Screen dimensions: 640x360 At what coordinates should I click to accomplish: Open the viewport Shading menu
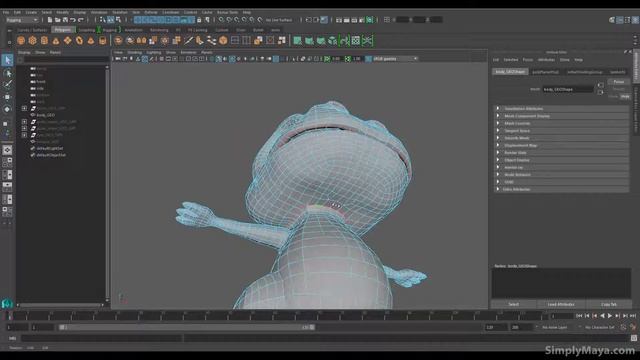(x=134, y=52)
